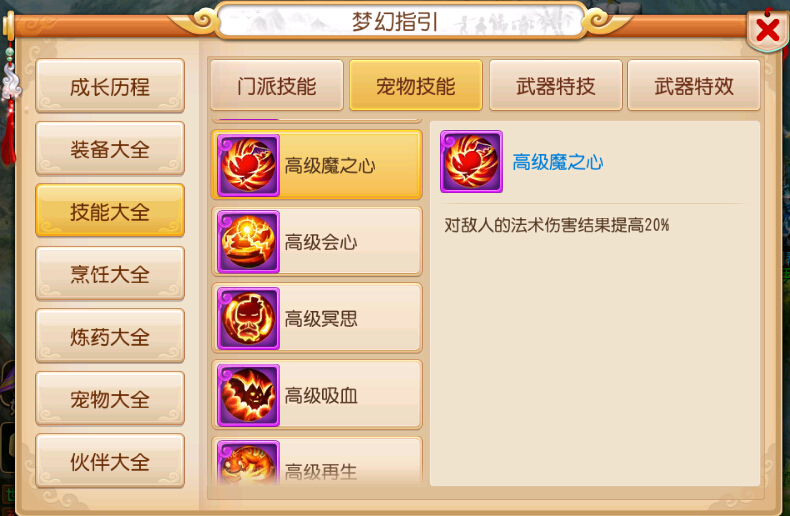Open the 武器特技 tab
The width and height of the screenshot is (790, 516).
[556, 85]
